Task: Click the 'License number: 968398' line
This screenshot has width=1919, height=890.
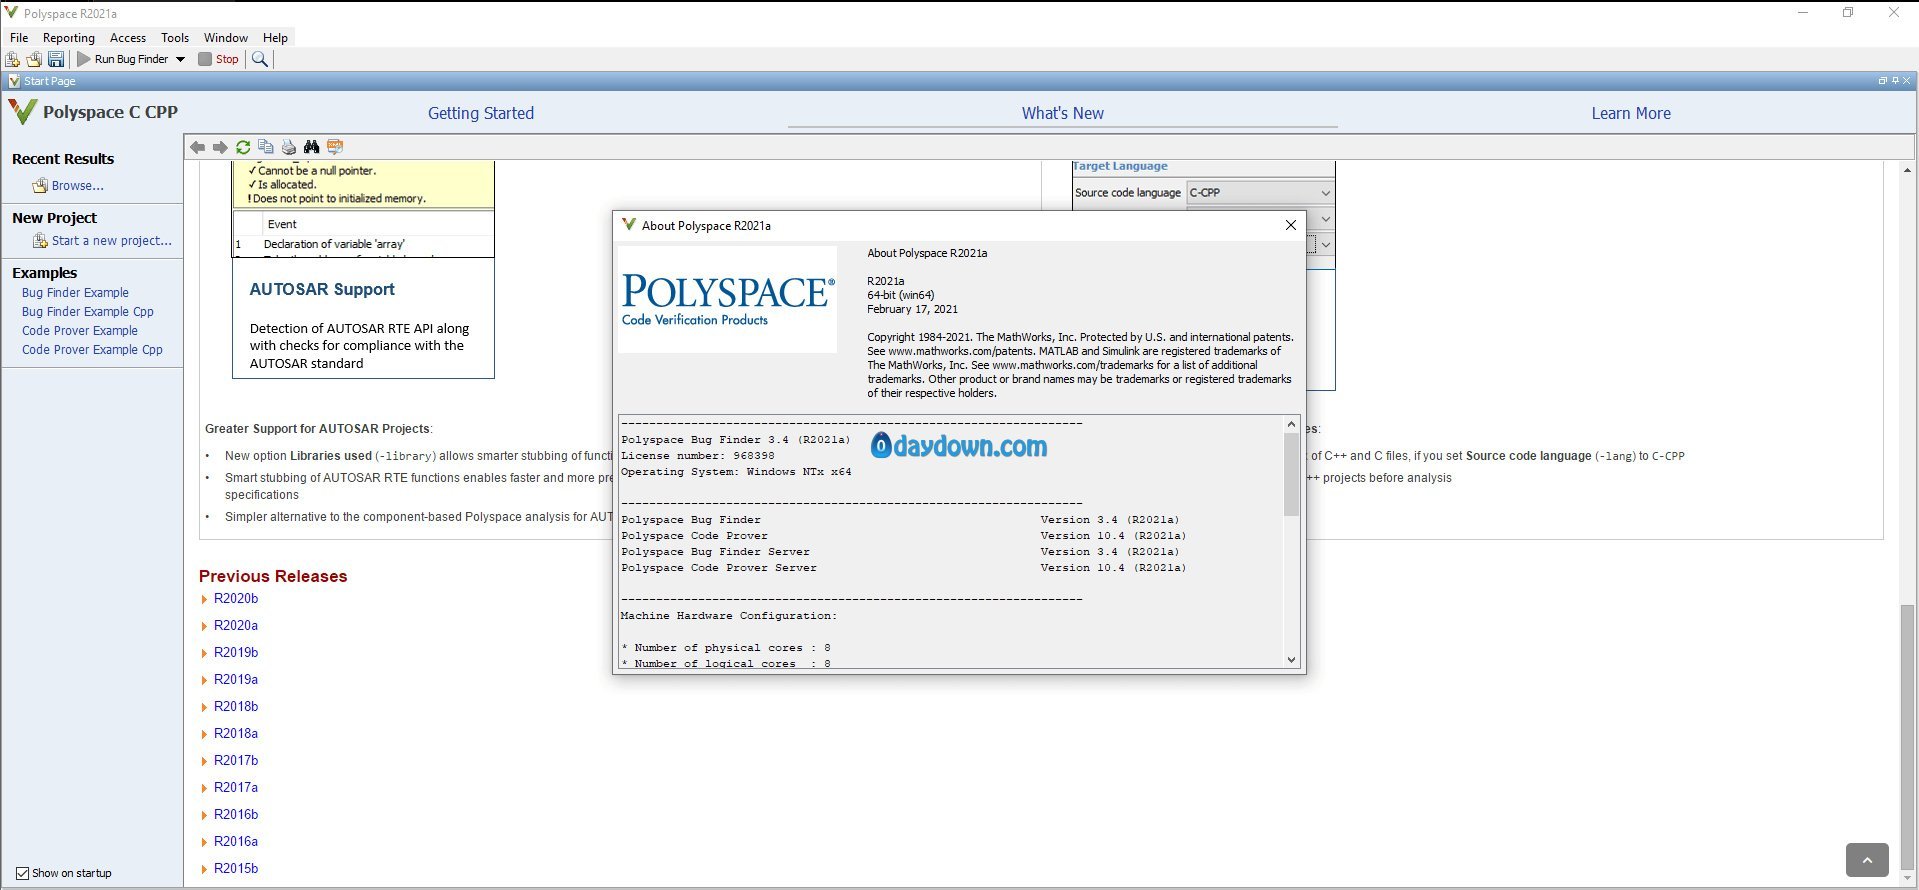Action: (698, 456)
